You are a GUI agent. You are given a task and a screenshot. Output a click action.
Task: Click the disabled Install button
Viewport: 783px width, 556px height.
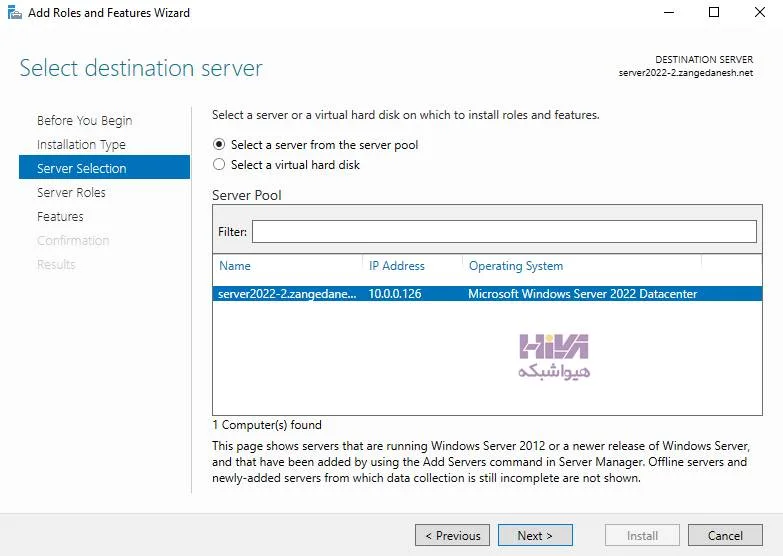click(642, 536)
